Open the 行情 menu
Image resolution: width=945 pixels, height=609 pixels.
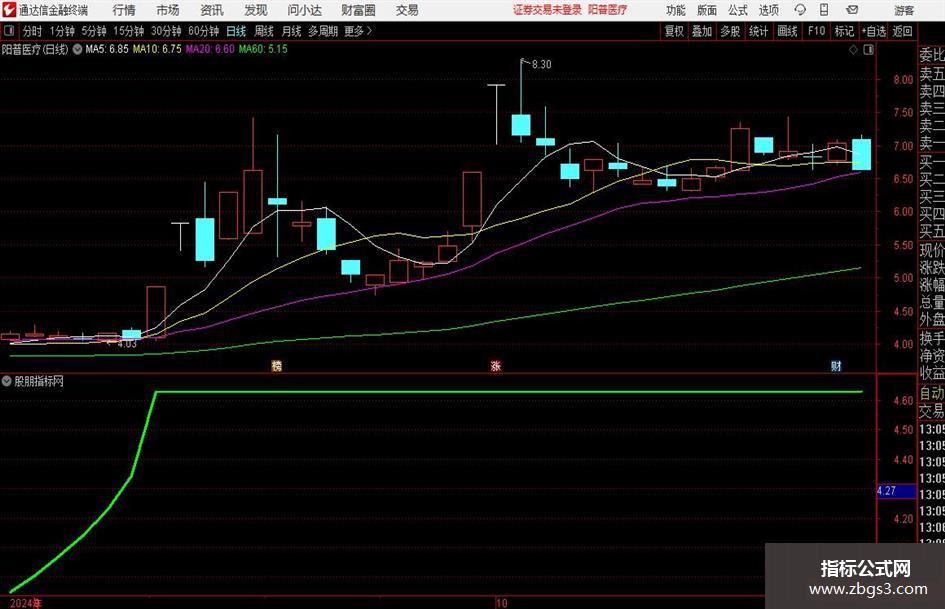(124, 10)
